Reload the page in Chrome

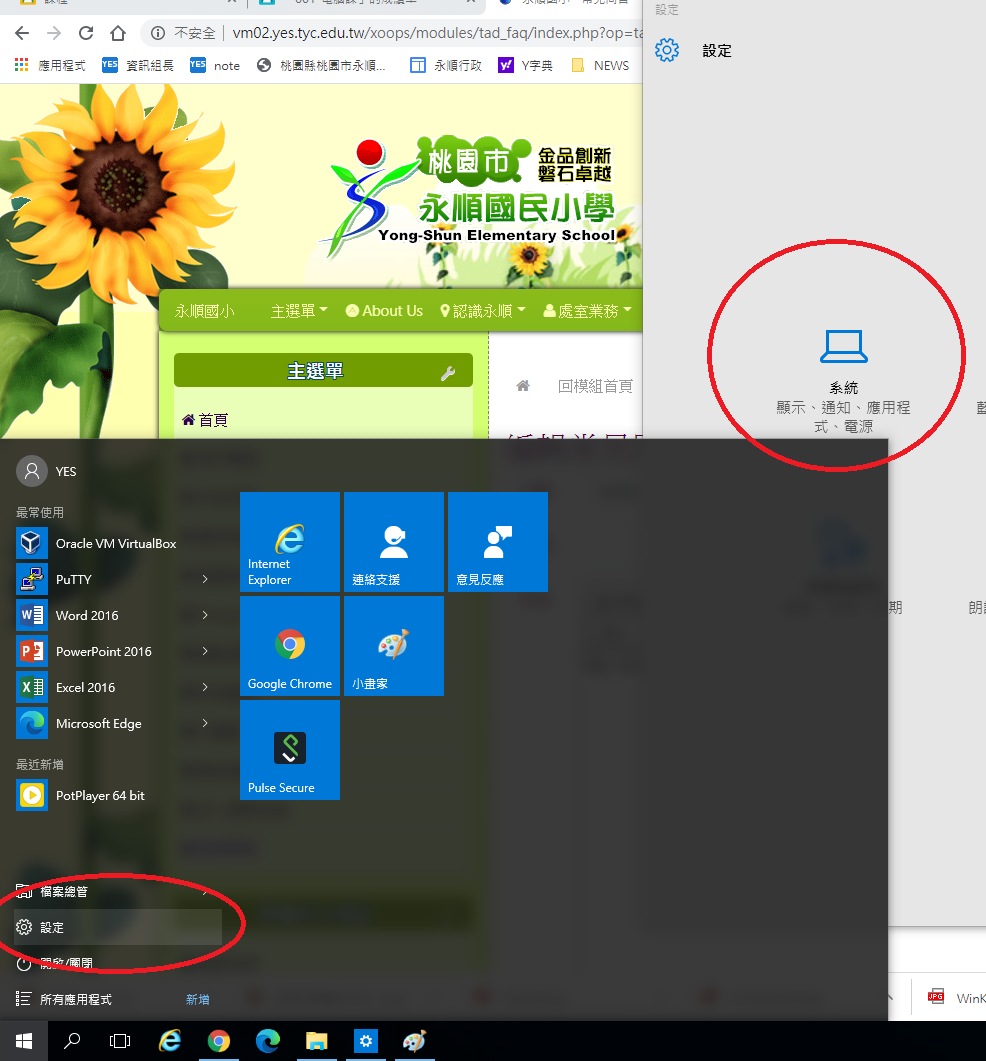[86, 32]
